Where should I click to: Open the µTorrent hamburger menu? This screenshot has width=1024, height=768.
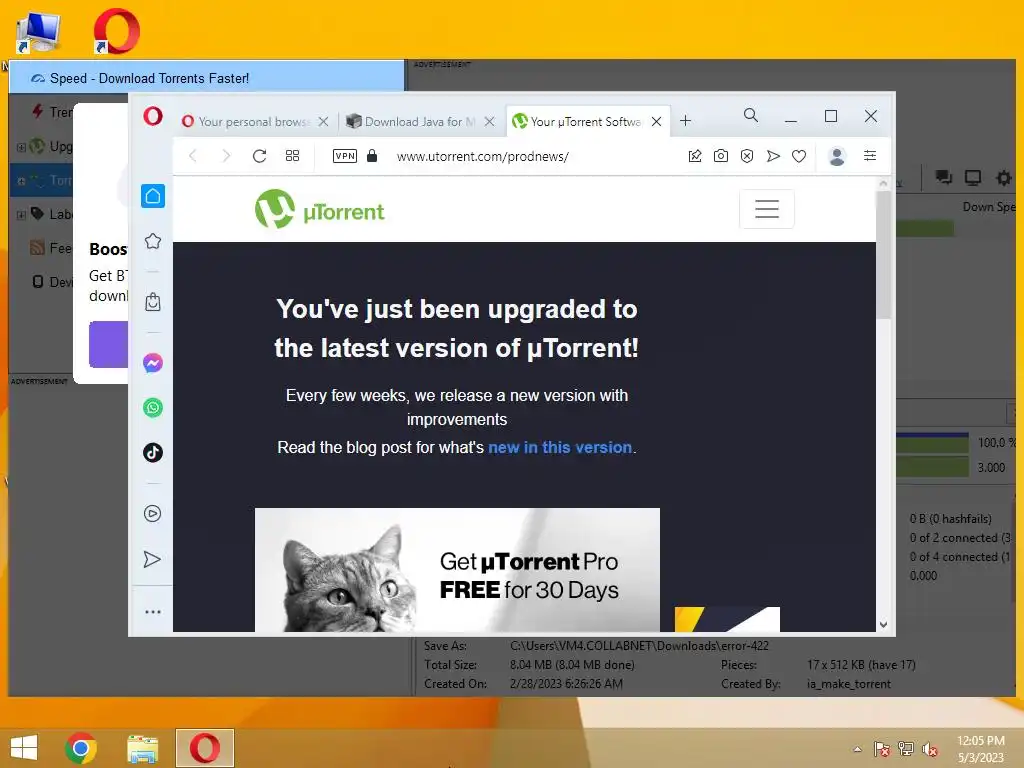(767, 209)
